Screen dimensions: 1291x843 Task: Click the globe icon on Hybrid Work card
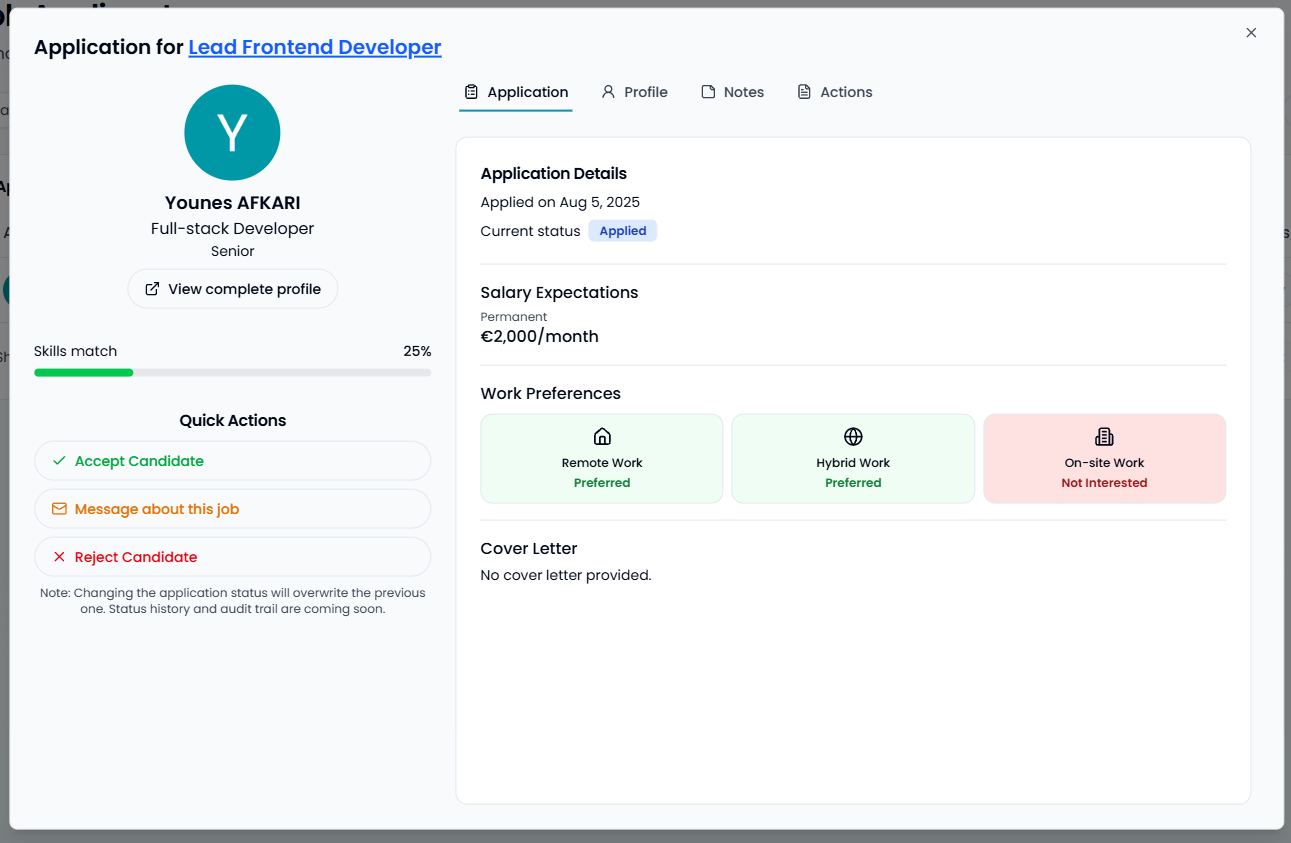tap(852, 436)
